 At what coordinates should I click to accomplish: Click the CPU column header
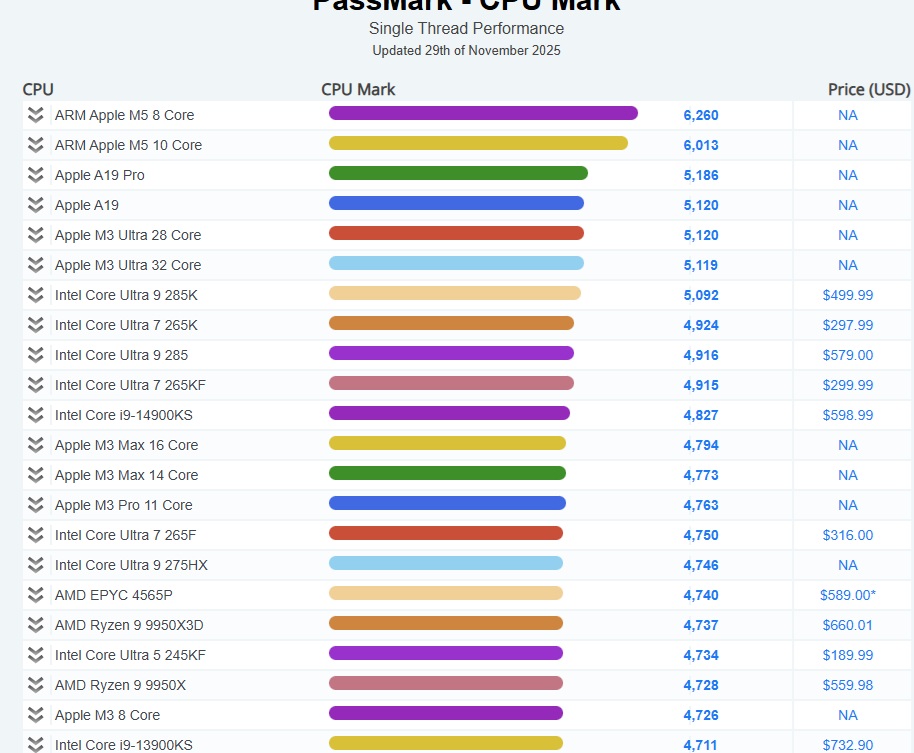pyautogui.click(x=38, y=89)
